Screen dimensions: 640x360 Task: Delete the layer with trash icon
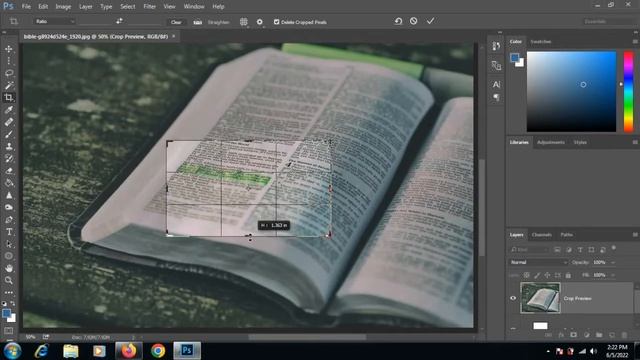point(624,335)
